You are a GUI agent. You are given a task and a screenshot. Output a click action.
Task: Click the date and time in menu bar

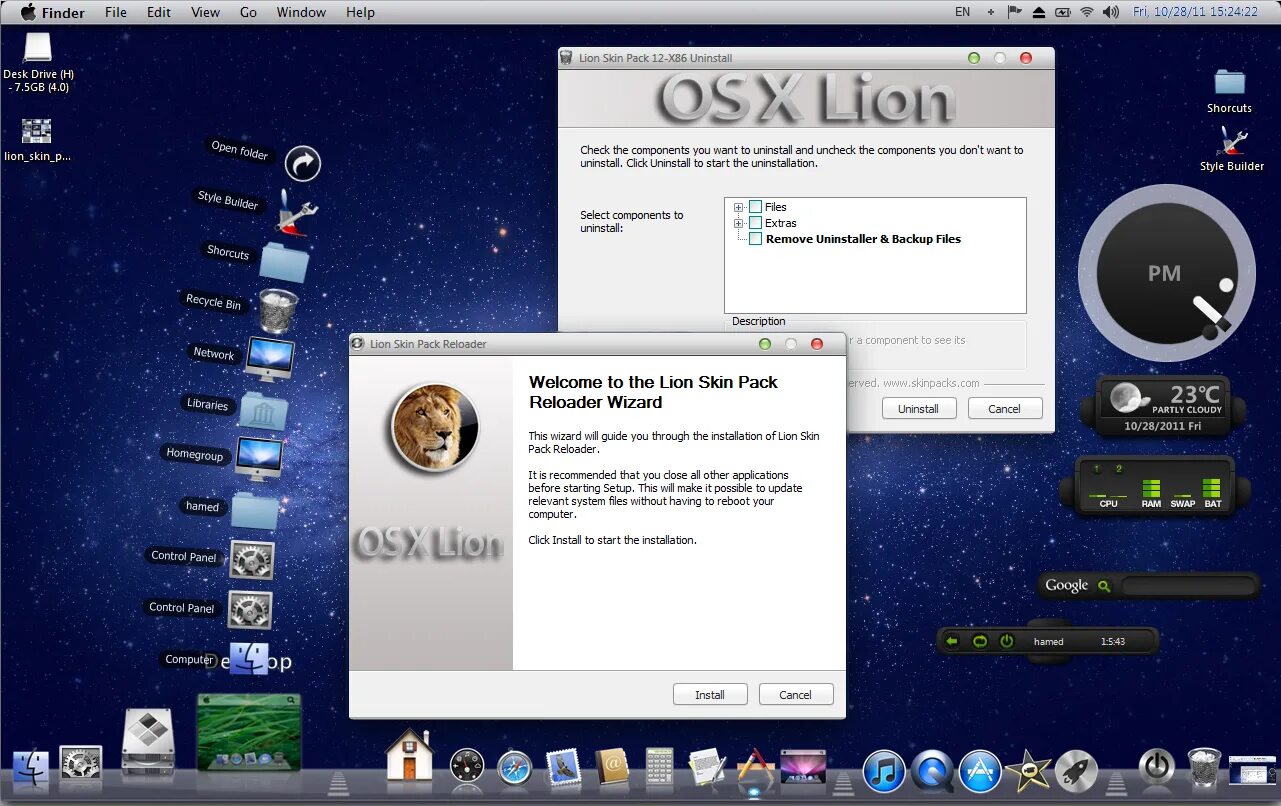1195,12
